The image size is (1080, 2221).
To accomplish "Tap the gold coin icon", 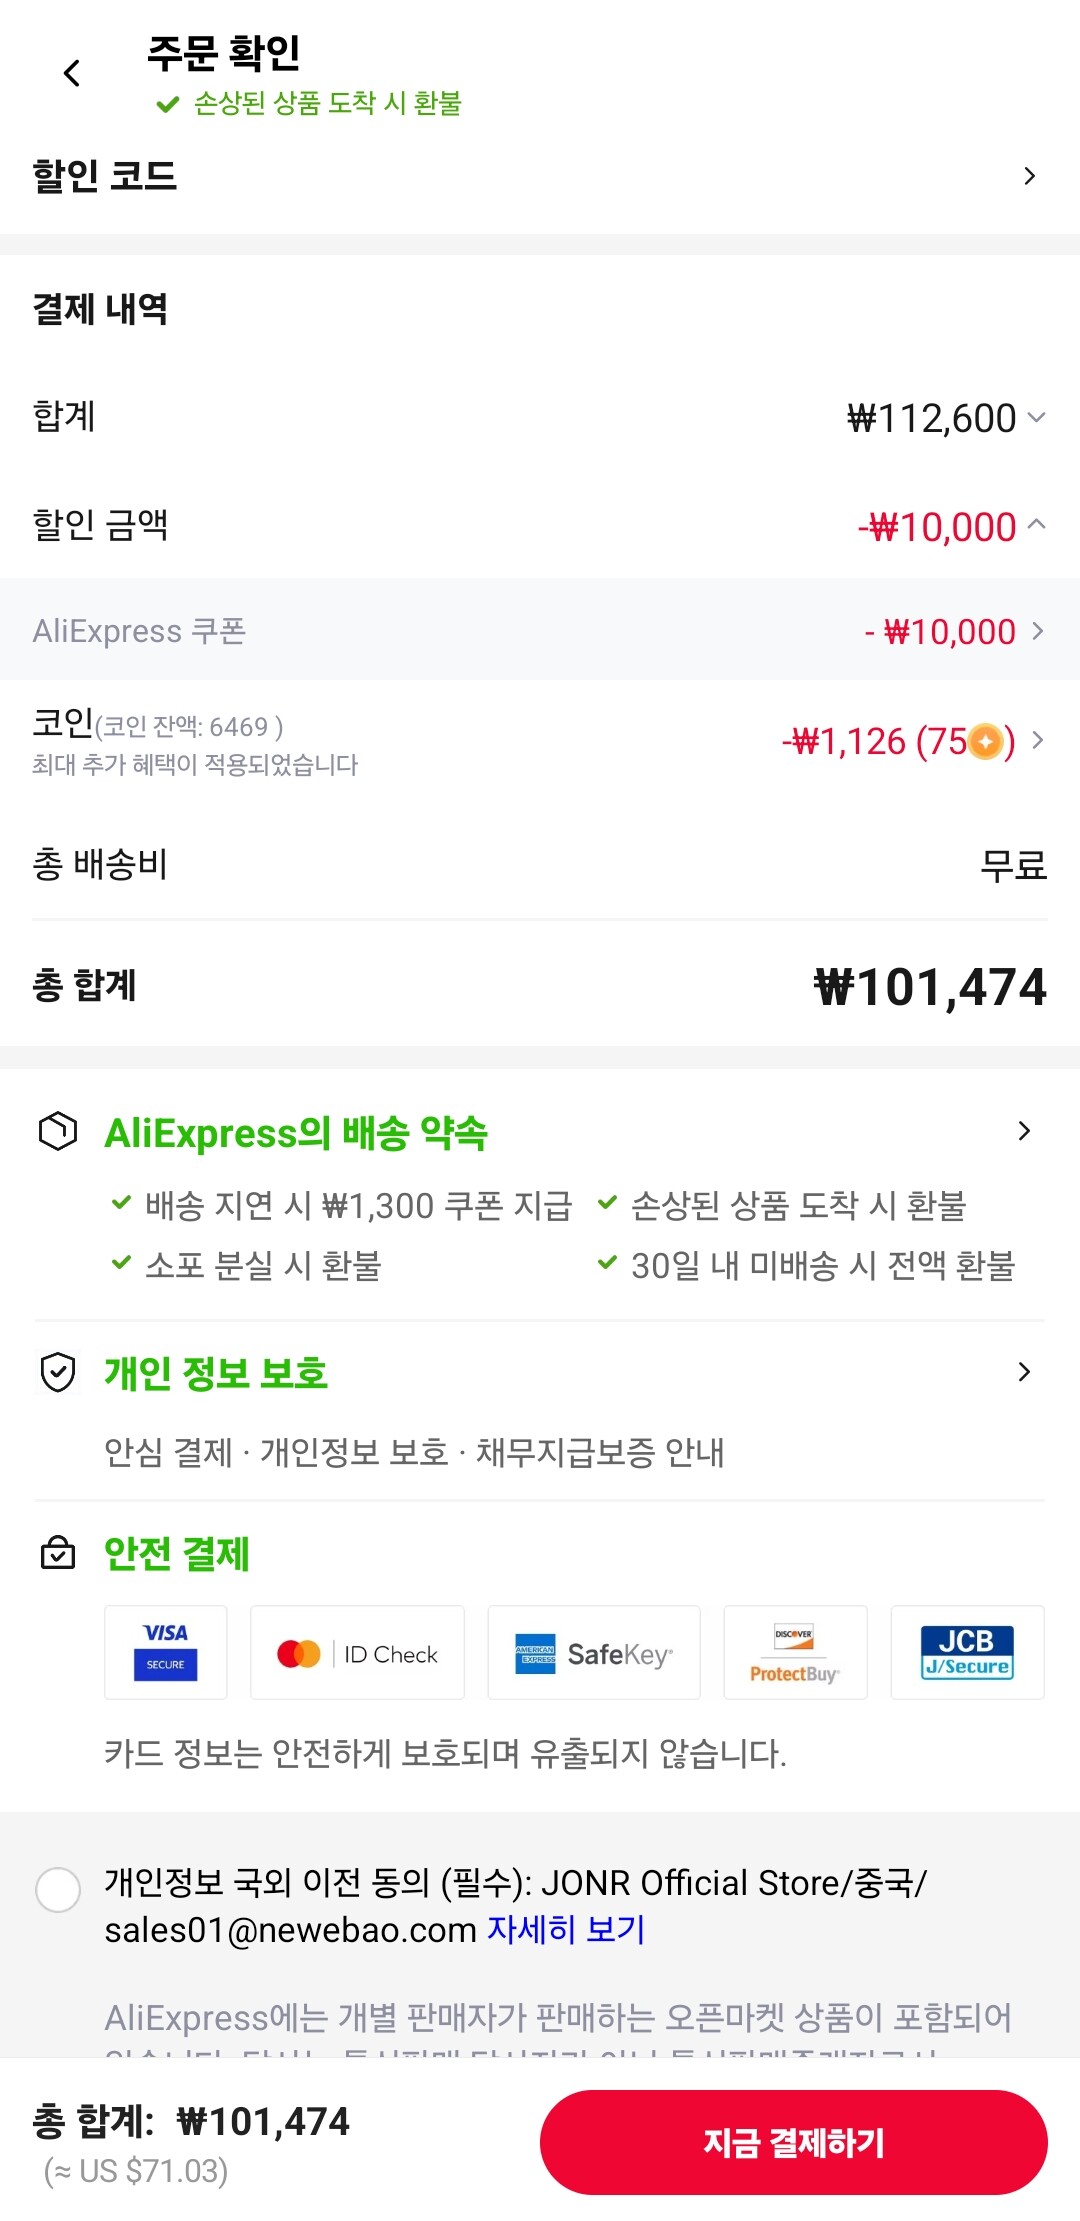I will (986, 741).
